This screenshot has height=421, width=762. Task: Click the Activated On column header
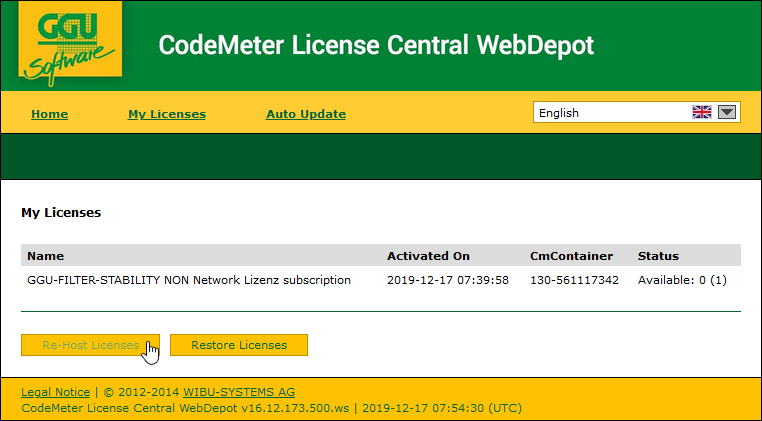428,256
